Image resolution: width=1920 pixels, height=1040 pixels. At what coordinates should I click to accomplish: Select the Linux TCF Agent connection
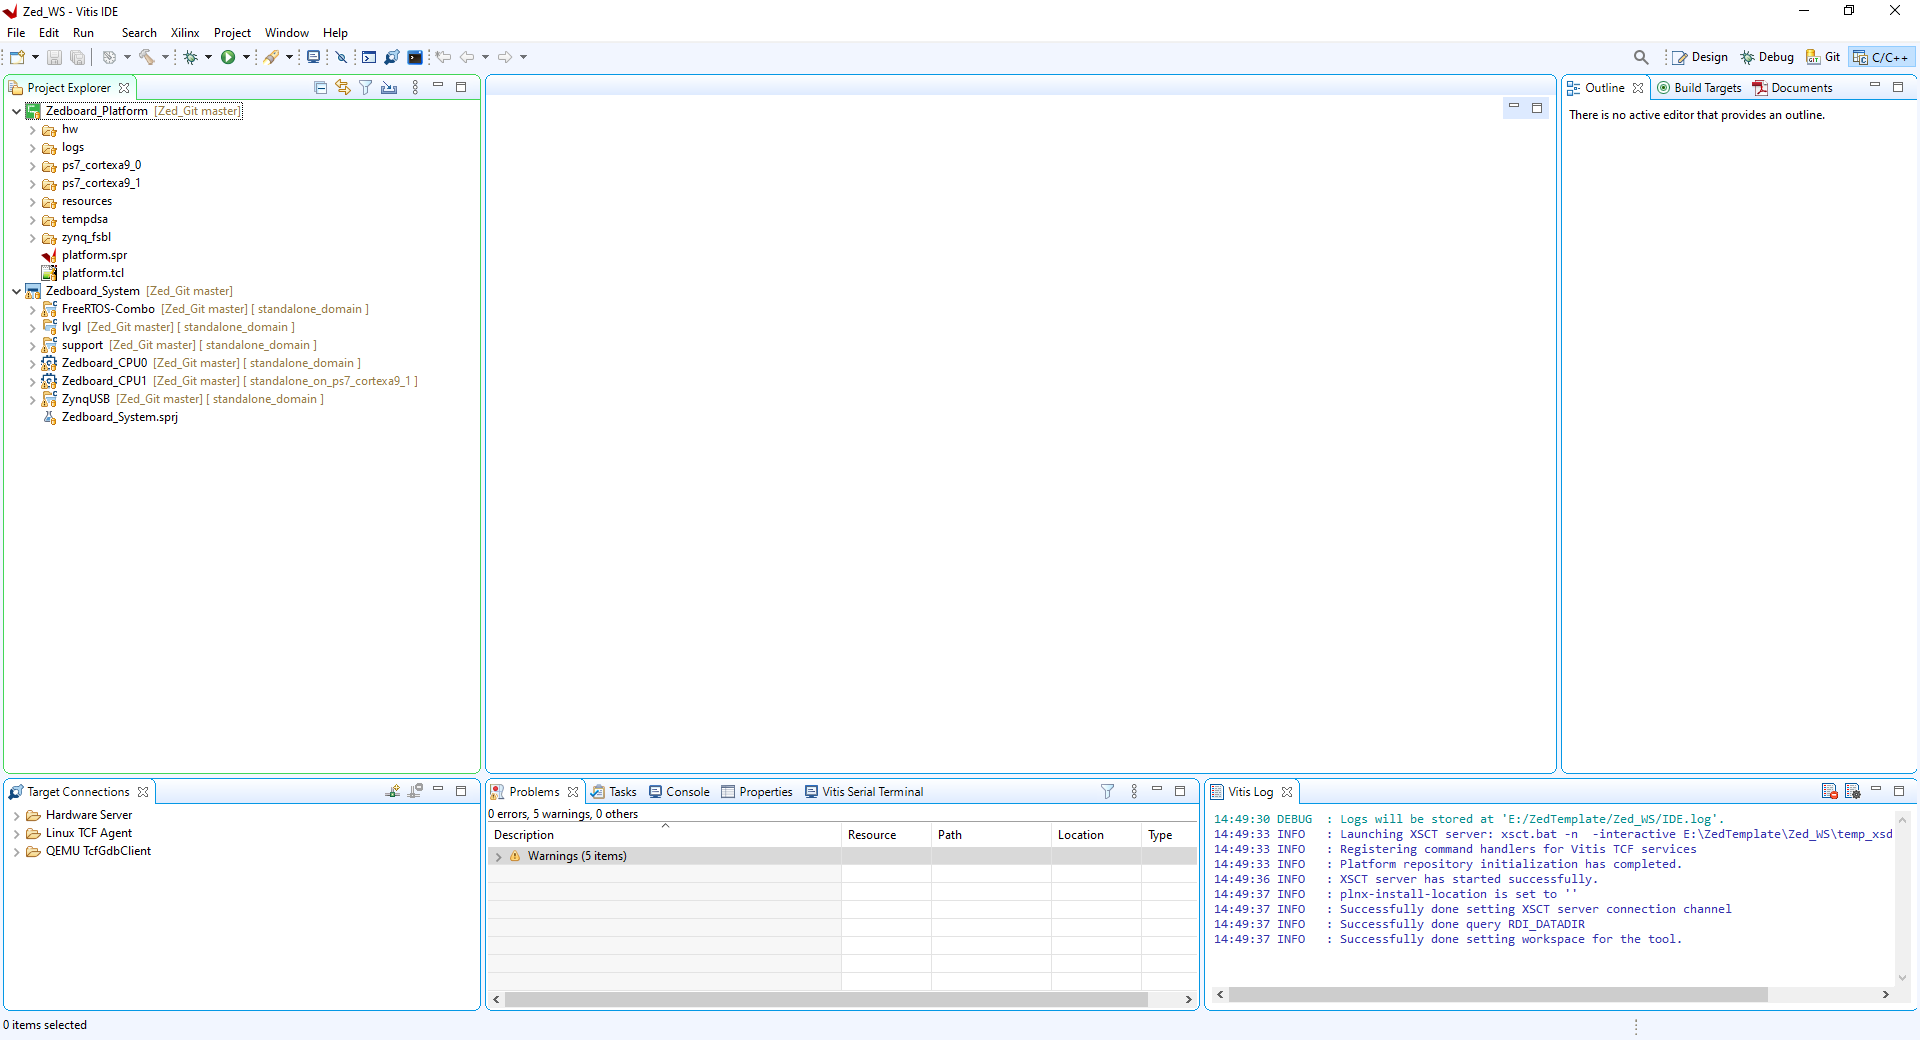(x=88, y=833)
